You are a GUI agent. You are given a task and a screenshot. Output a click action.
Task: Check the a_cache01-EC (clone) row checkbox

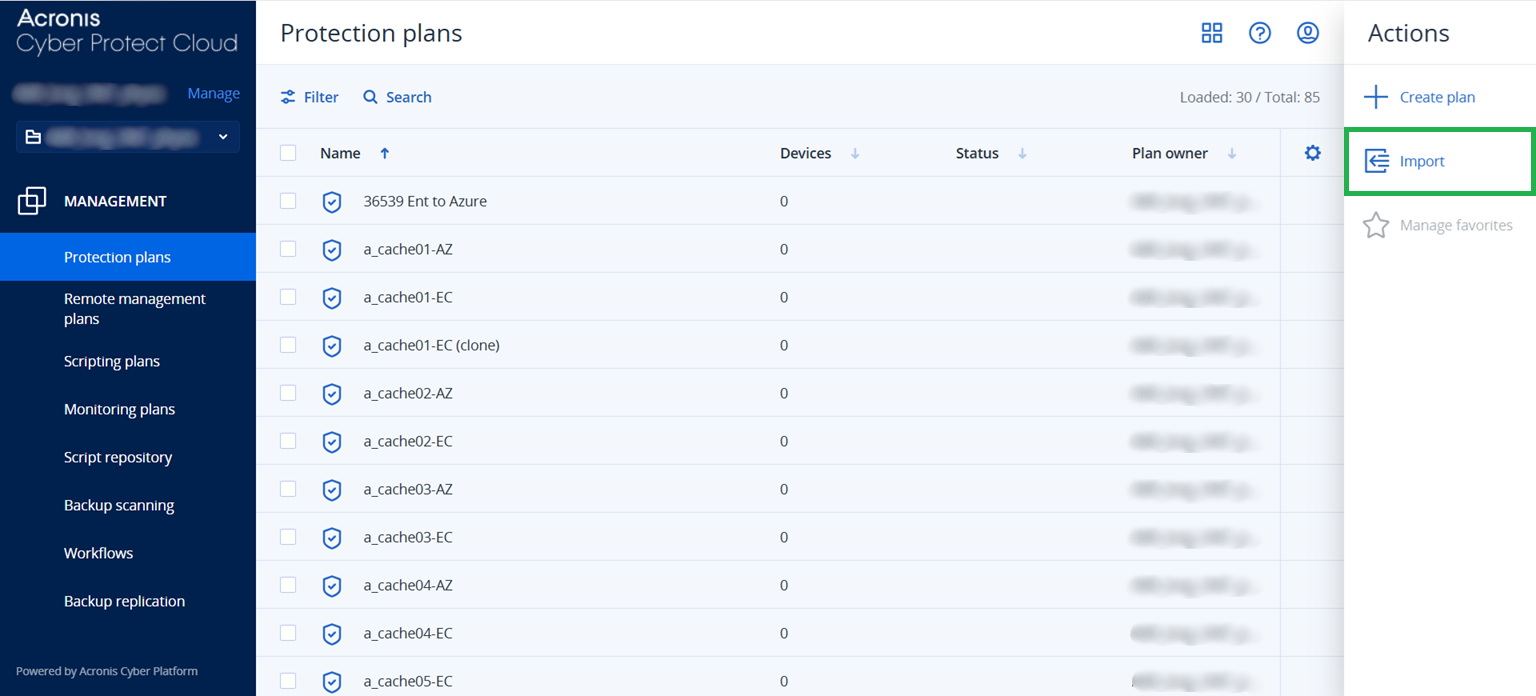[x=288, y=345]
